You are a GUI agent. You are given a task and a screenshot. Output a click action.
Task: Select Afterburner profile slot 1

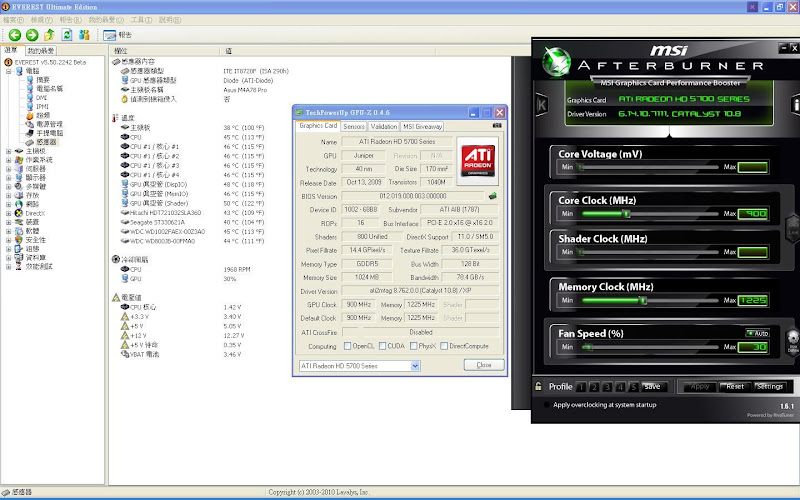[x=581, y=387]
